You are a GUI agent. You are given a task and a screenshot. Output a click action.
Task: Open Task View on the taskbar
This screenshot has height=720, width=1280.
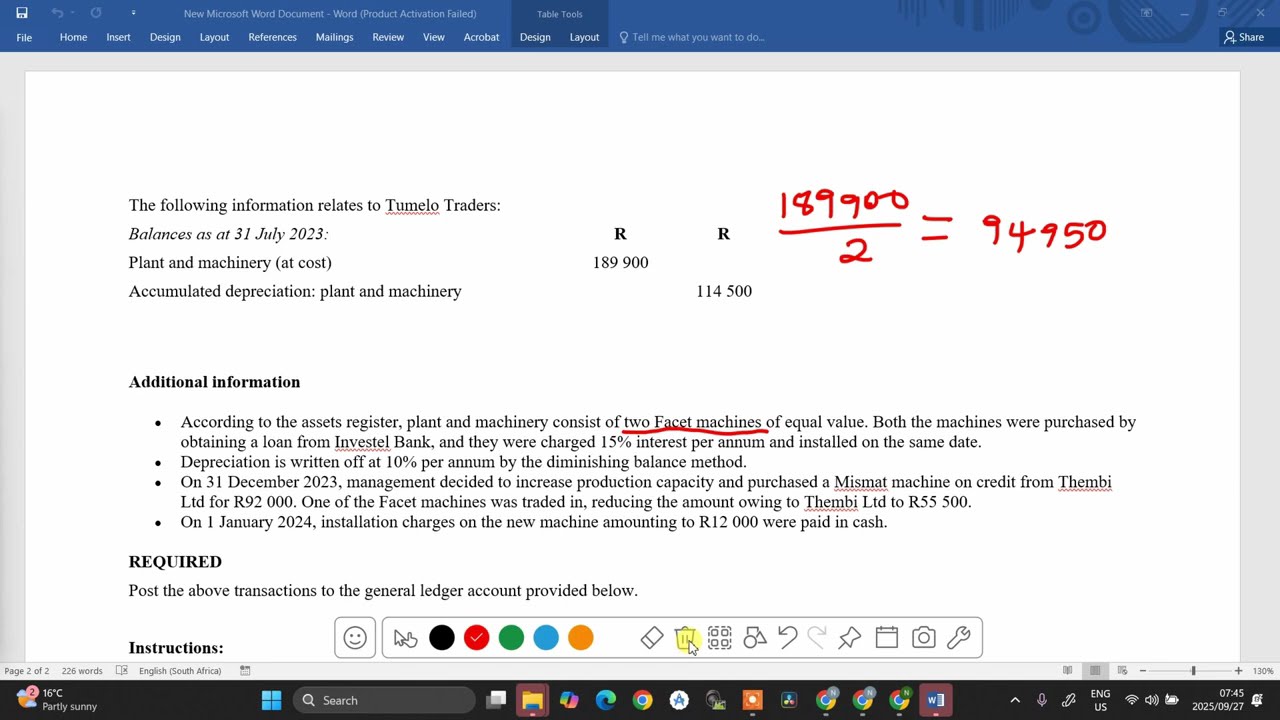pos(496,700)
